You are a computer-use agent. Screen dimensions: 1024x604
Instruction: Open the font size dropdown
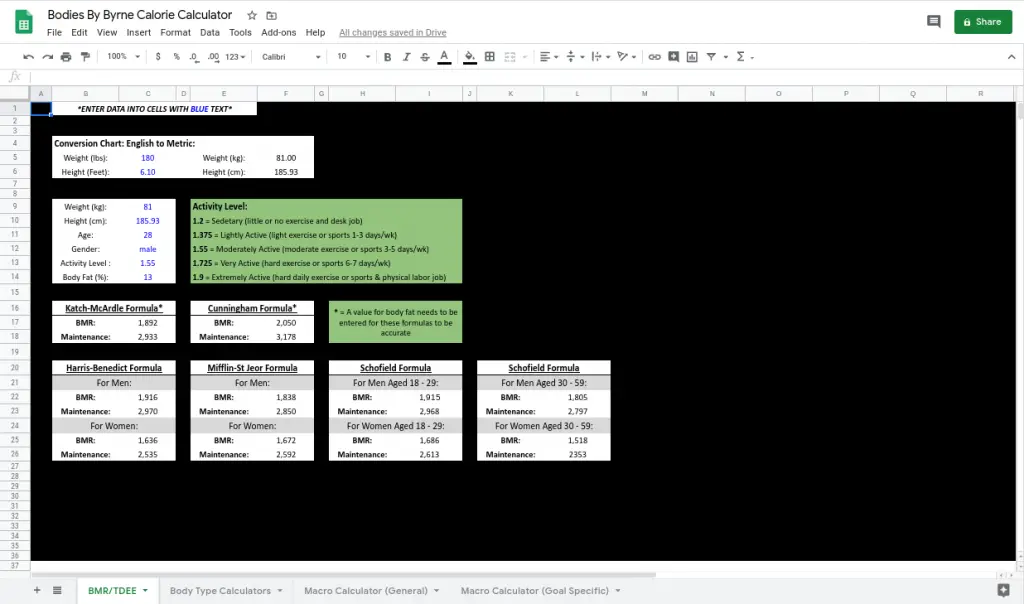[353, 57]
